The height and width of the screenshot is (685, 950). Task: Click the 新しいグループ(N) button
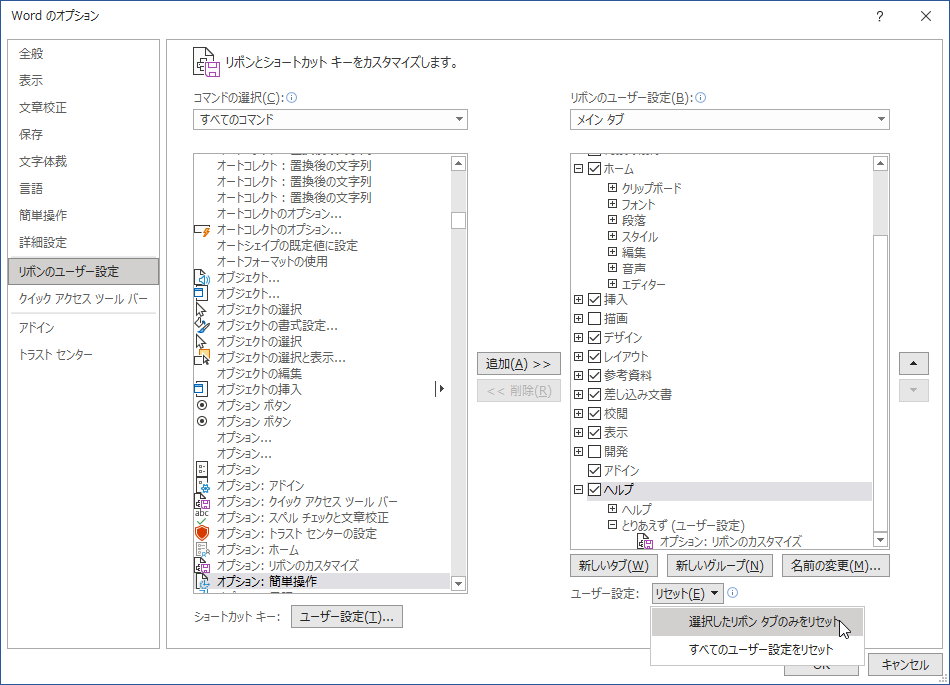pyautogui.click(x=719, y=566)
